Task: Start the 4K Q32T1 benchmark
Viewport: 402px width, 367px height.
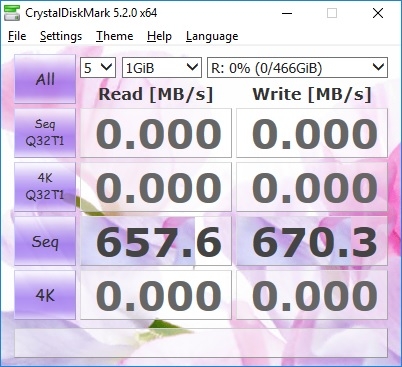Action: pos(45,187)
